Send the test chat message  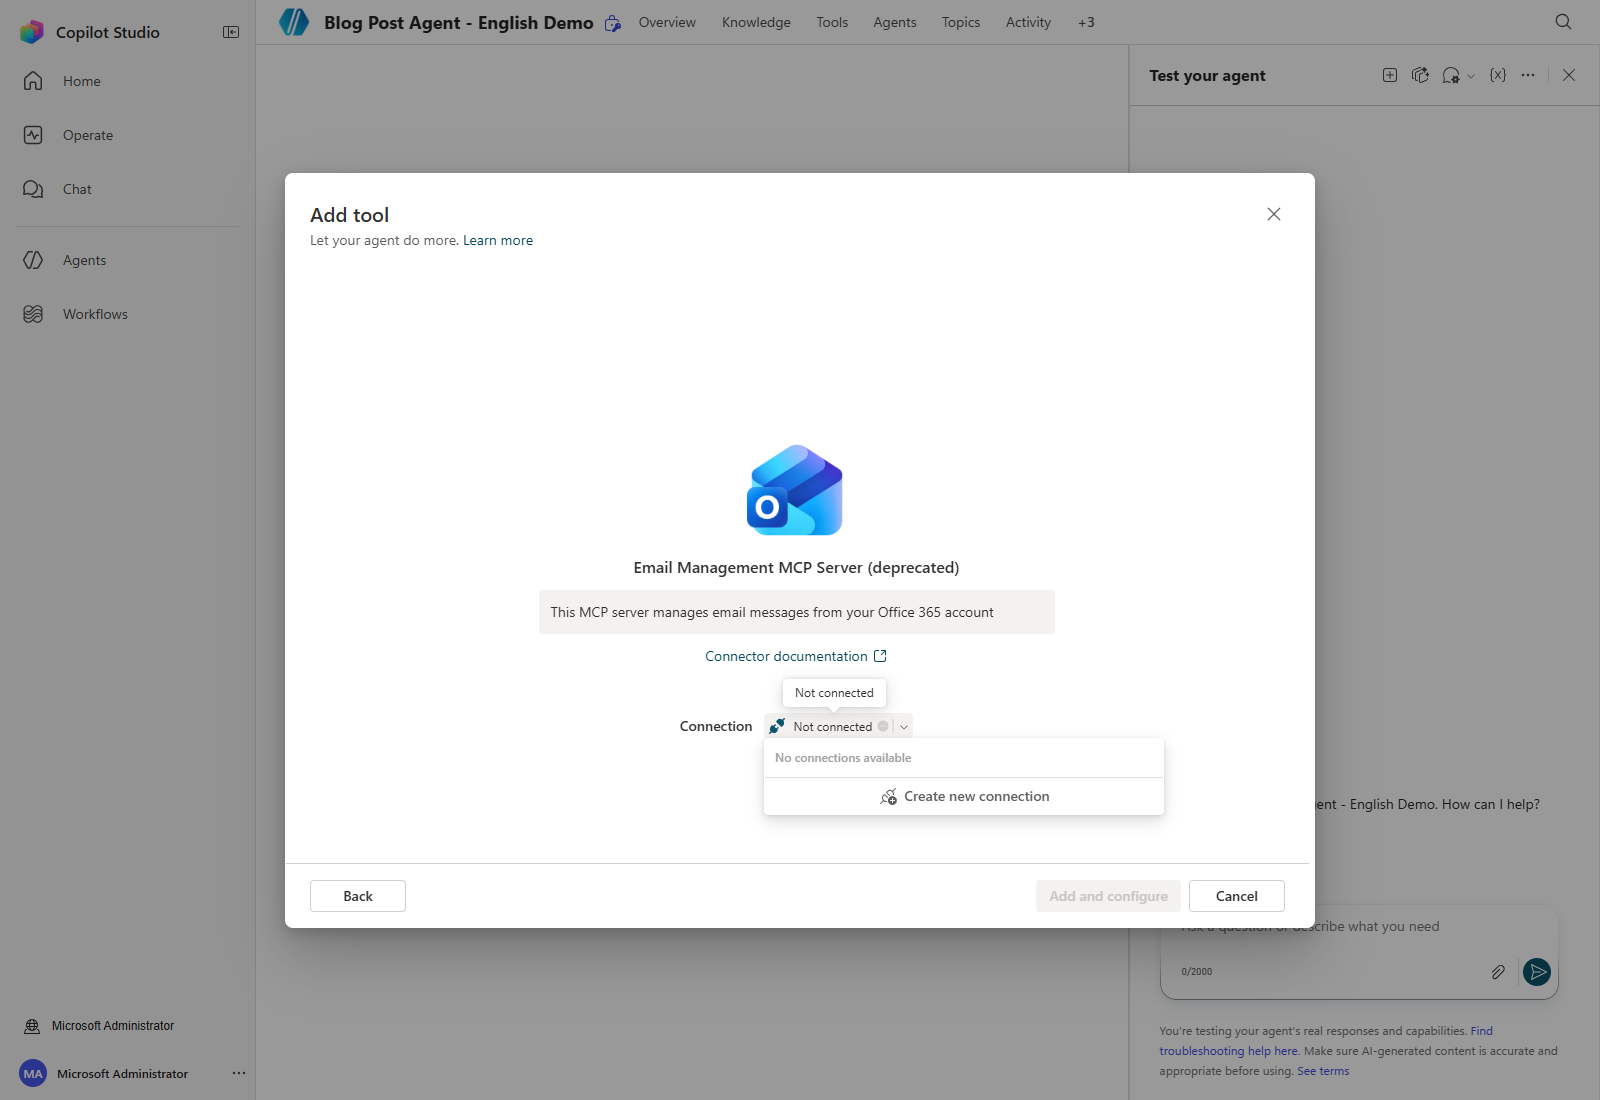pyautogui.click(x=1537, y=972)
